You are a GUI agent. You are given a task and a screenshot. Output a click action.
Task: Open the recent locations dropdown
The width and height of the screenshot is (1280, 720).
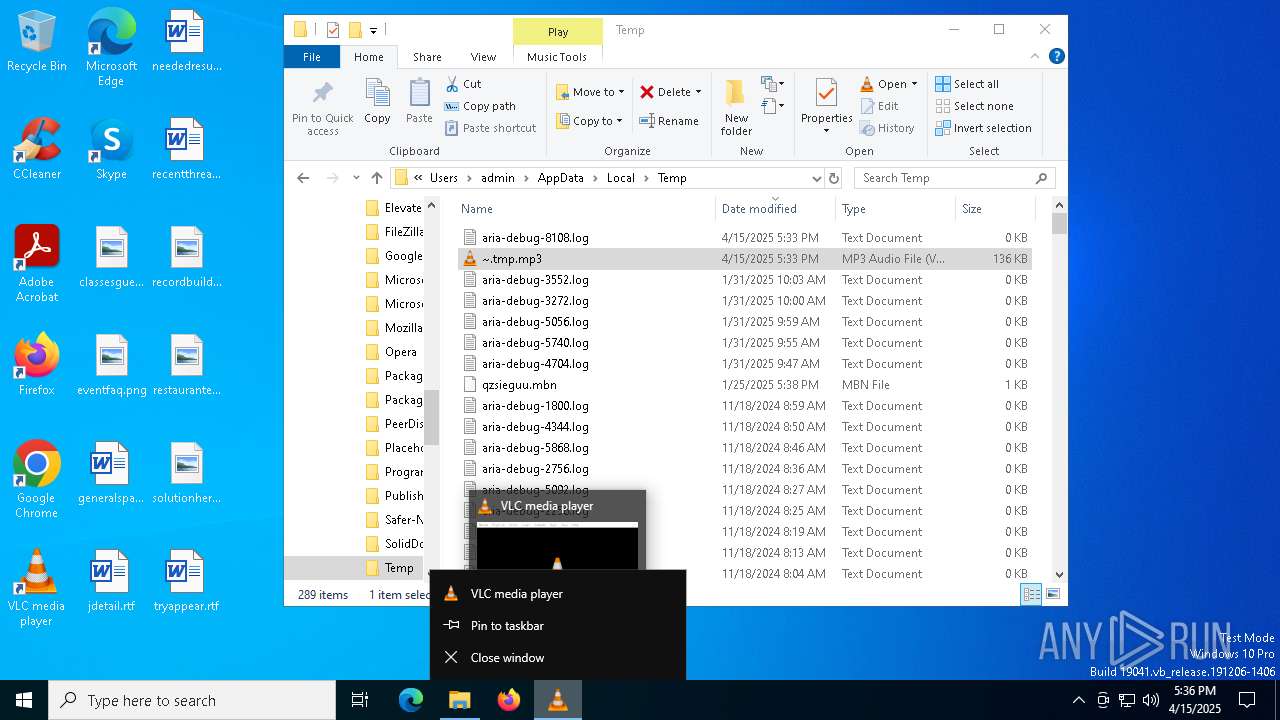(356, 178)
